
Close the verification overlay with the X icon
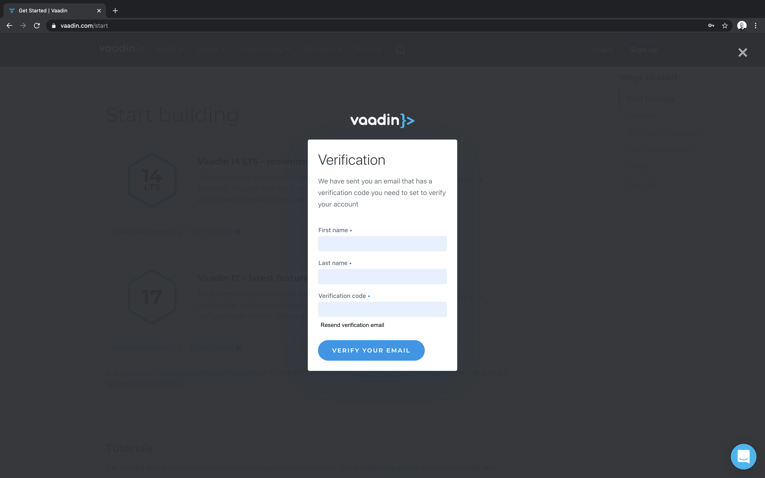742,52
